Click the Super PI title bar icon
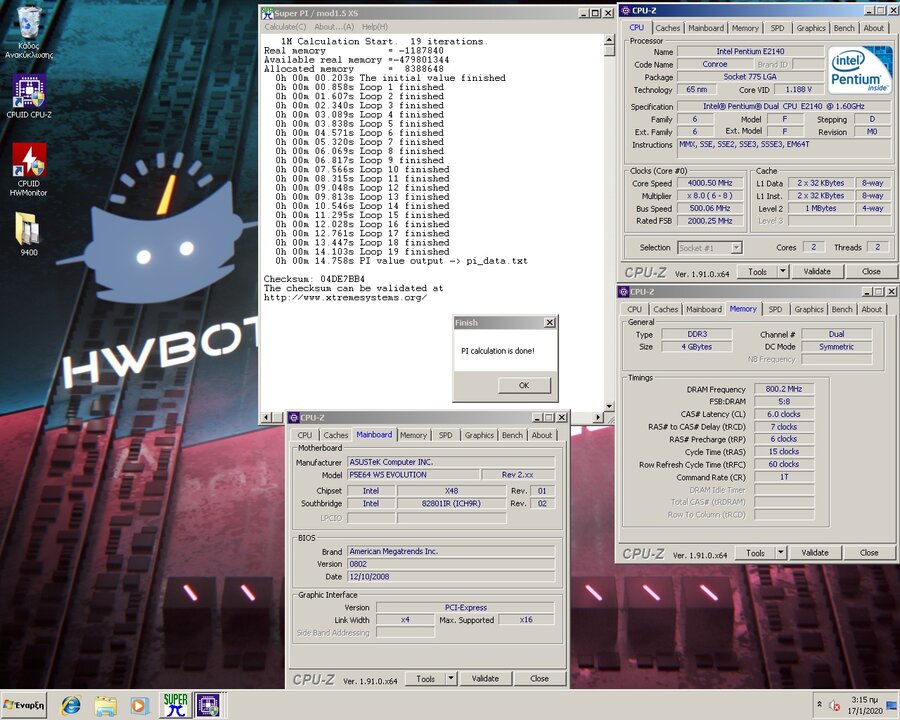The height and width of the screenshot is (720, 900). [x=267, y=13]
